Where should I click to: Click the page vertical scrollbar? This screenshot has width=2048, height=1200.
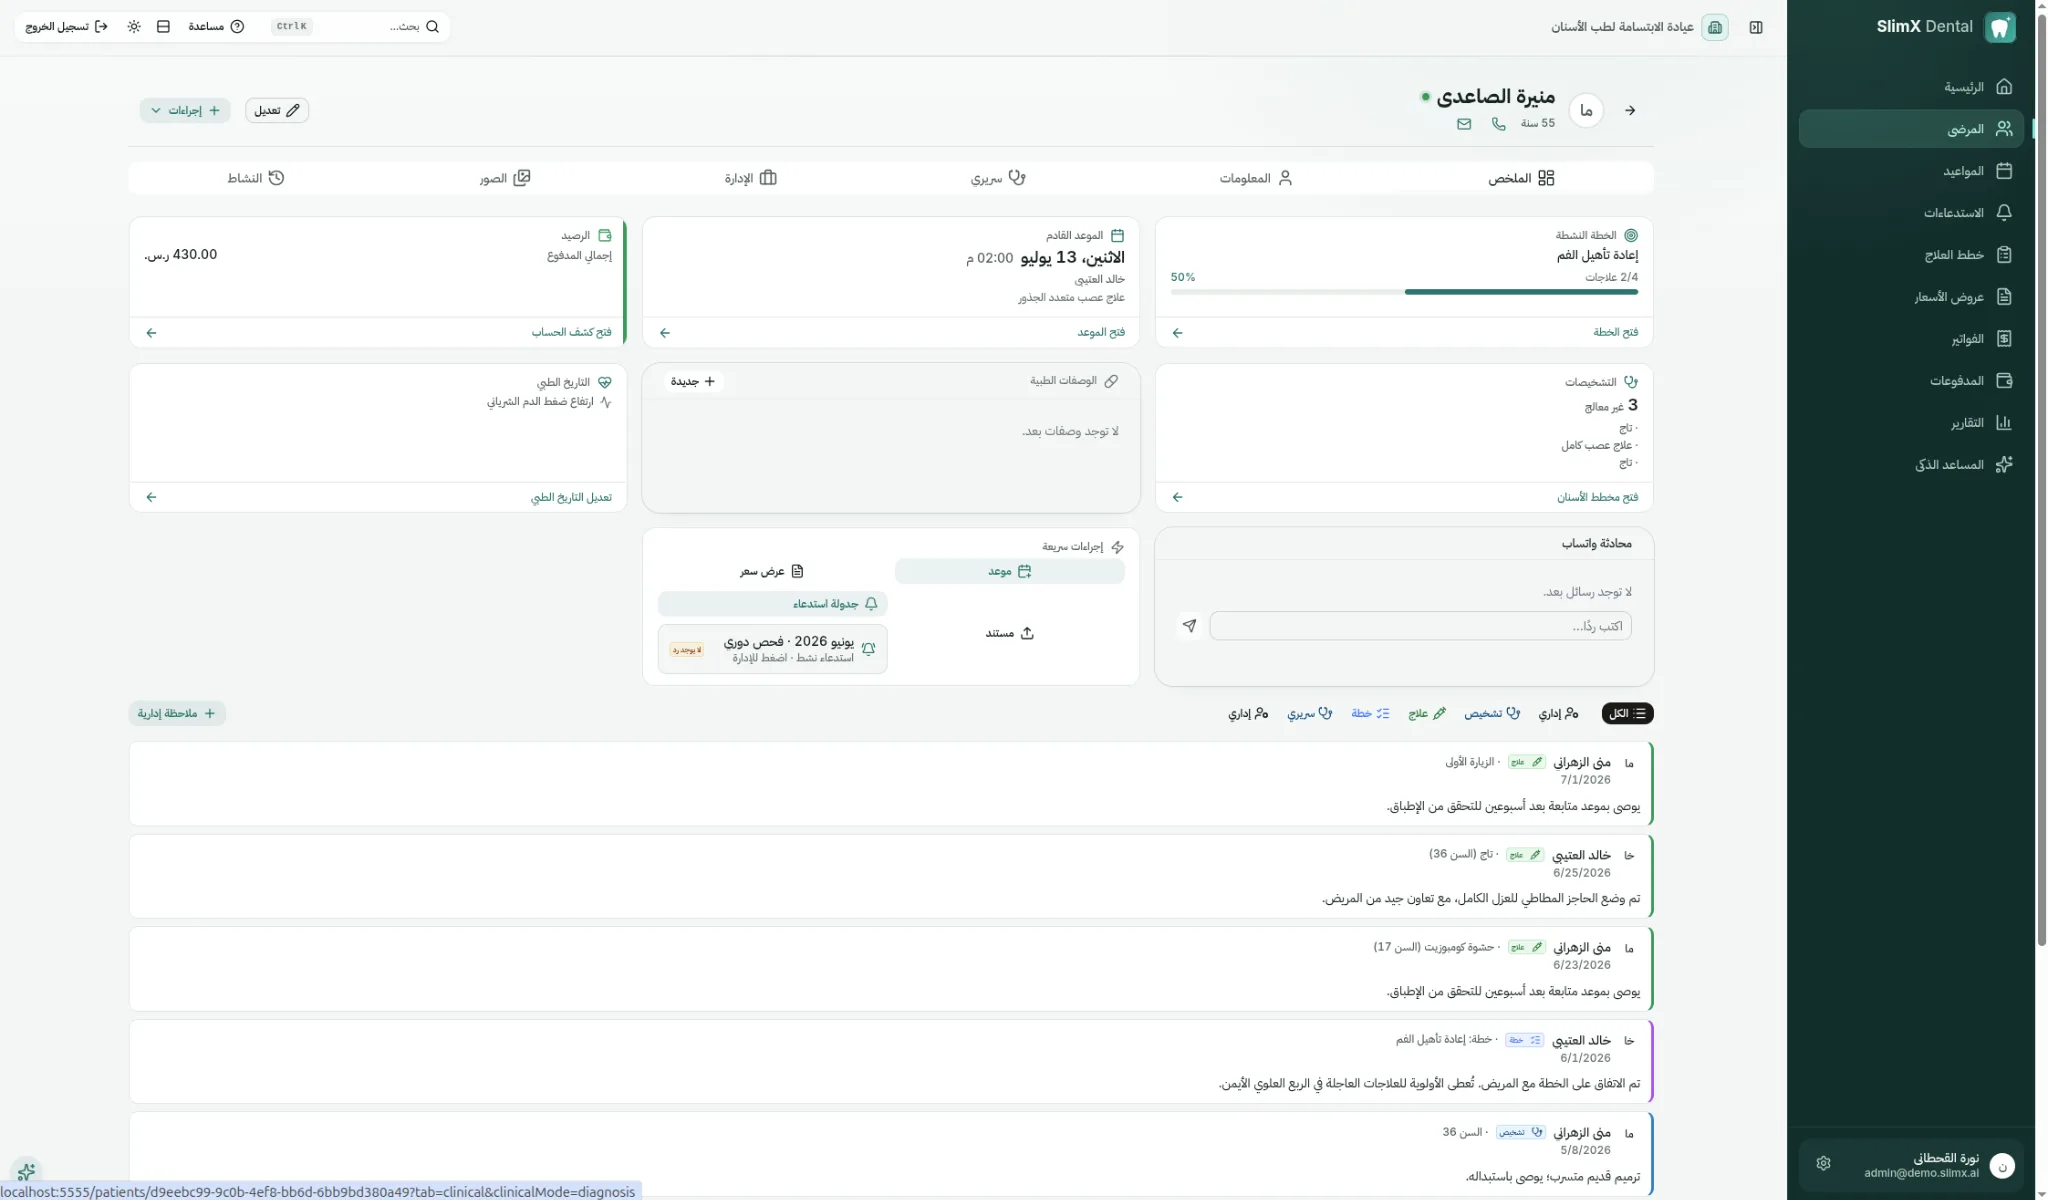pos(2041,480)
